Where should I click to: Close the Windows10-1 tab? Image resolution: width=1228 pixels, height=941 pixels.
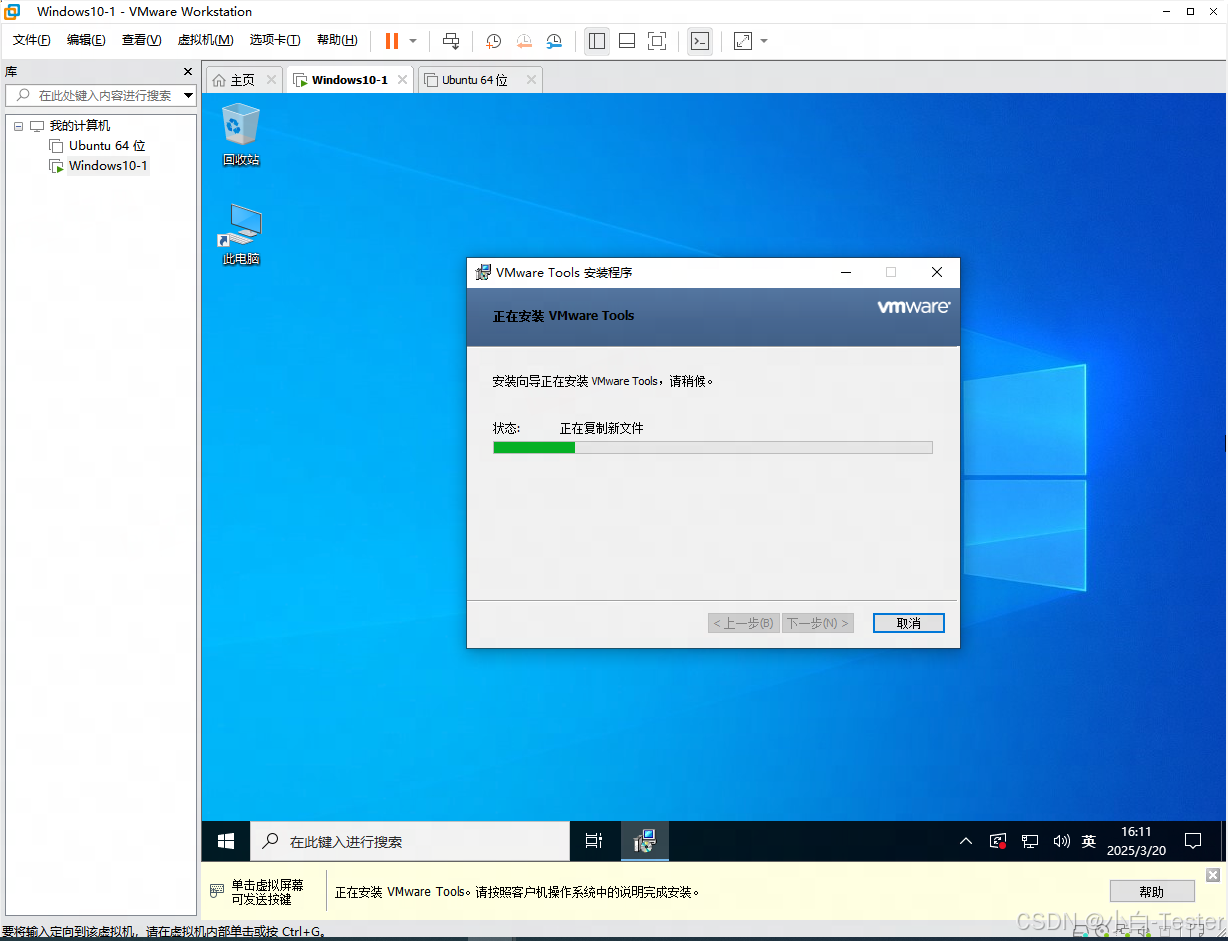402,80
